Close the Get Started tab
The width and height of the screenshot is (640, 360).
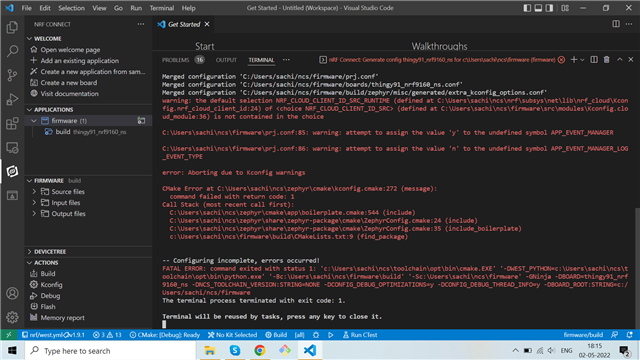[207, 24]
